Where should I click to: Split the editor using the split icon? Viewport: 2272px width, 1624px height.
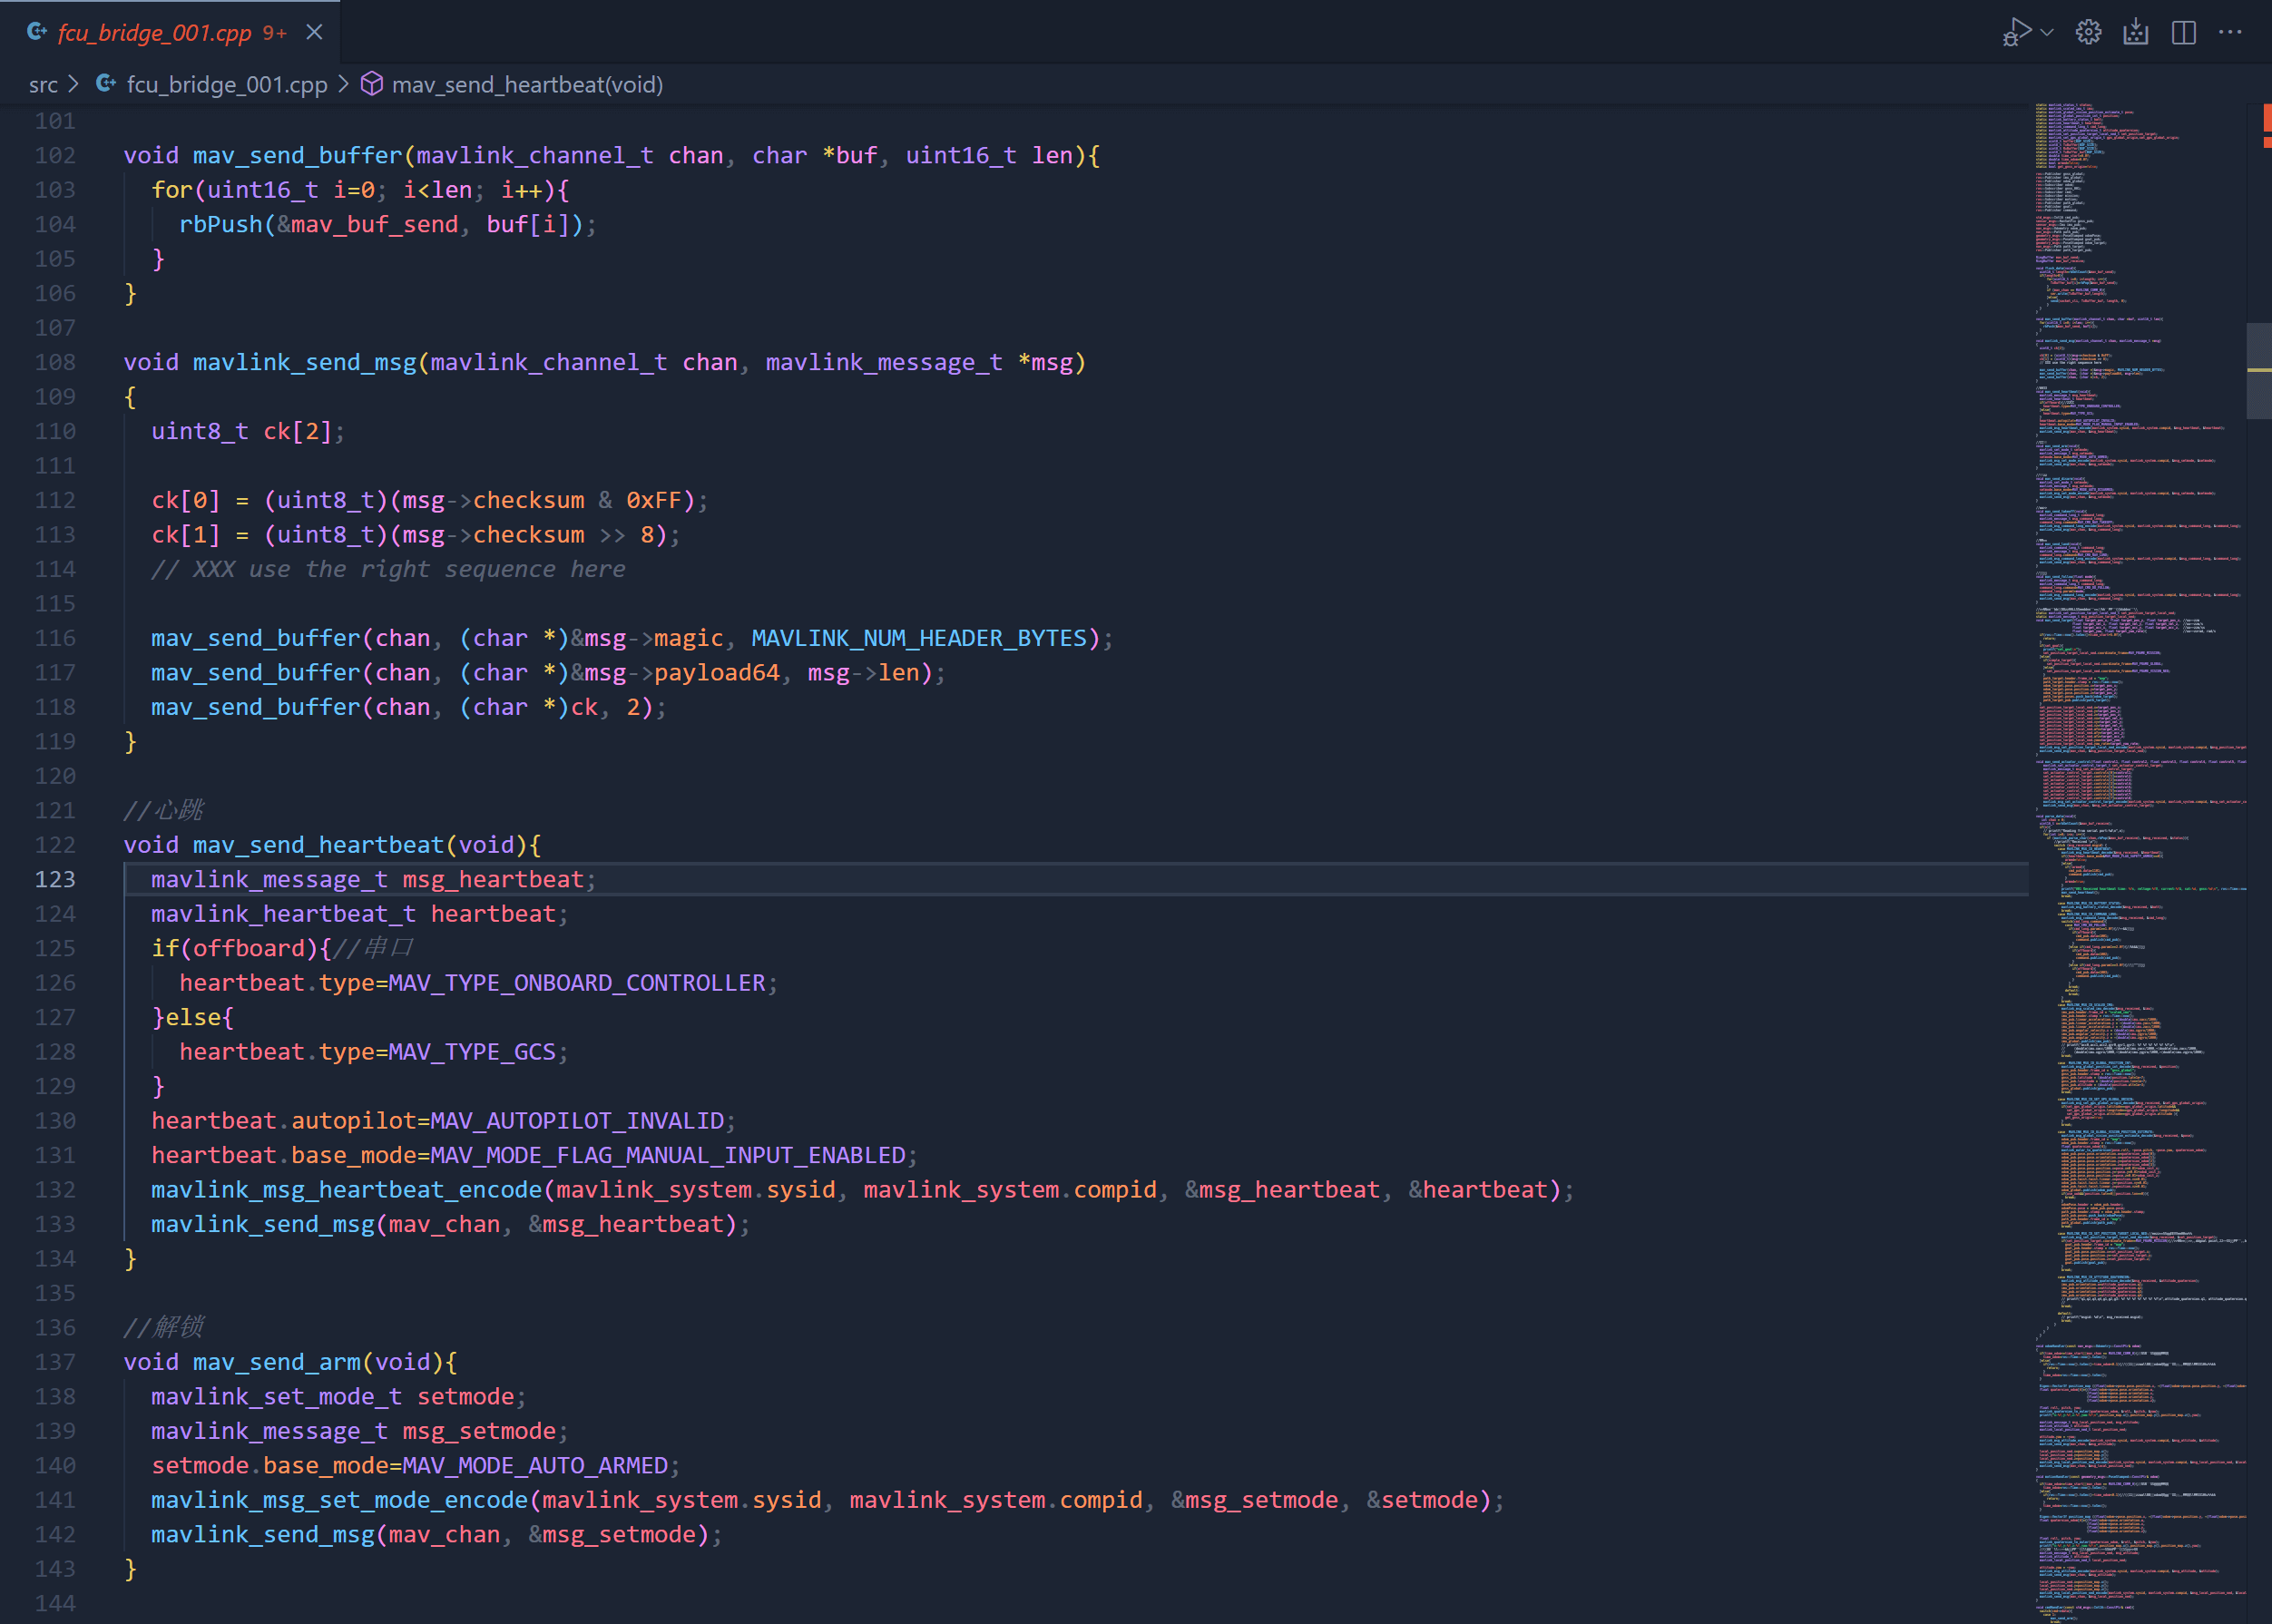(2183, 31)
